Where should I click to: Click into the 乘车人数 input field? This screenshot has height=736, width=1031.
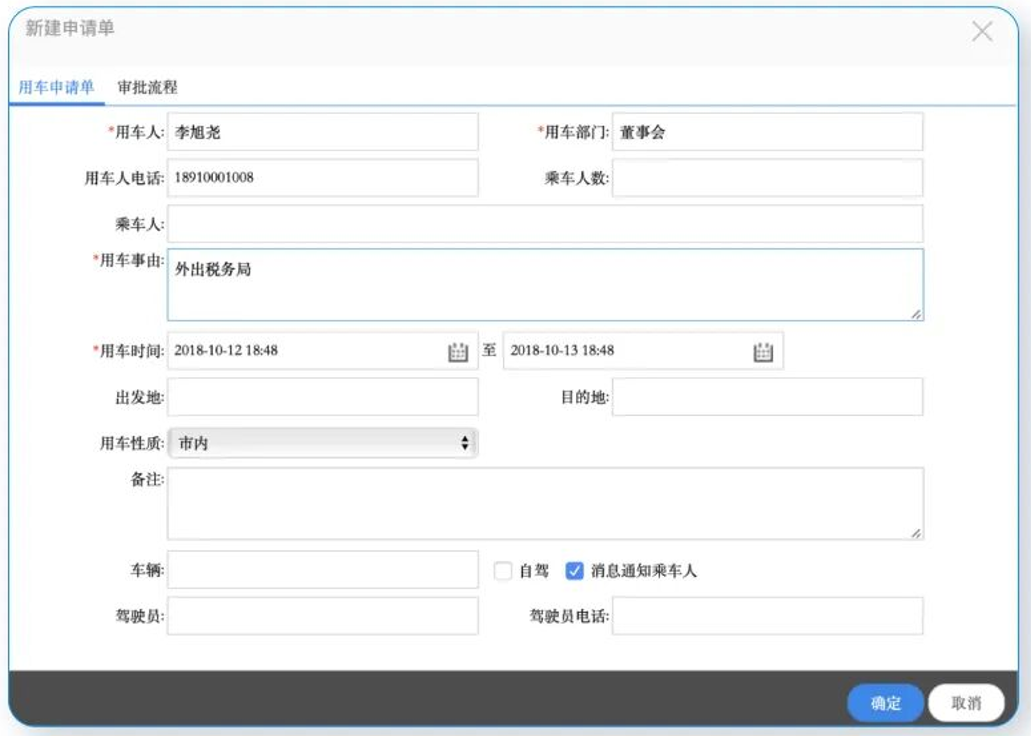point(767,178)
